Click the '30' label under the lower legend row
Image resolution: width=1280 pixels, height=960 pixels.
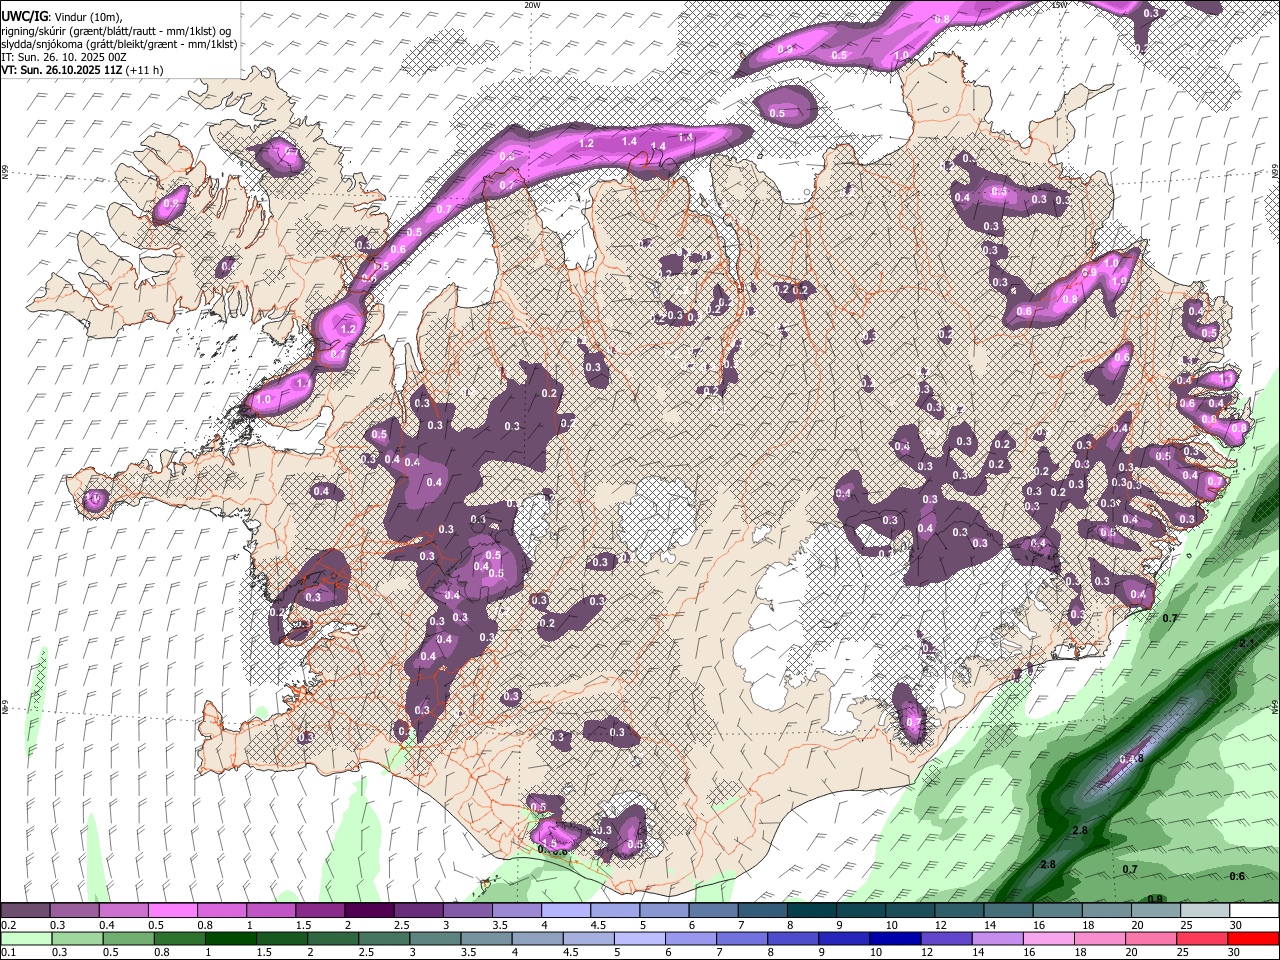[x=1235, y=952]
